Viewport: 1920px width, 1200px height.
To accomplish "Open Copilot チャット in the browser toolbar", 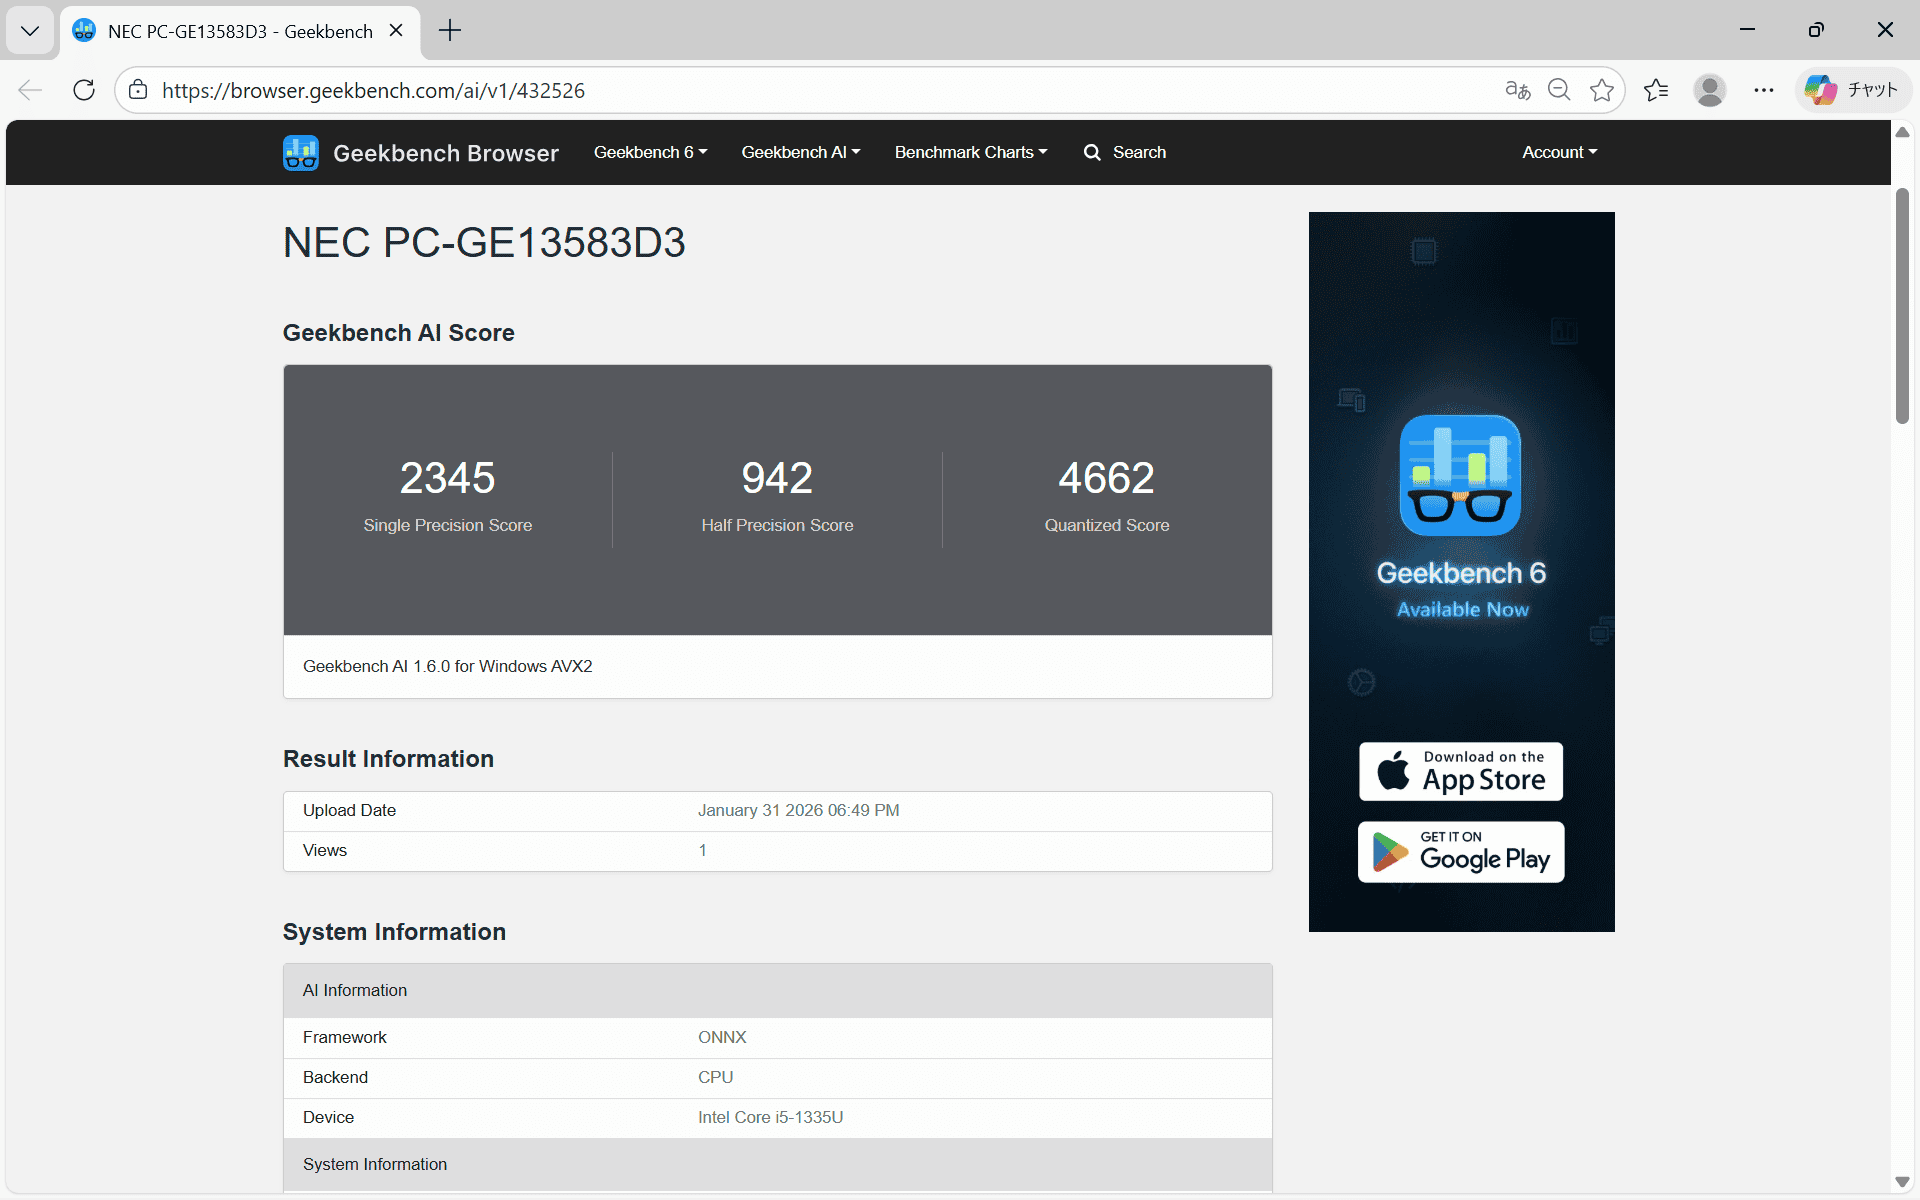I will [1852, 90].
